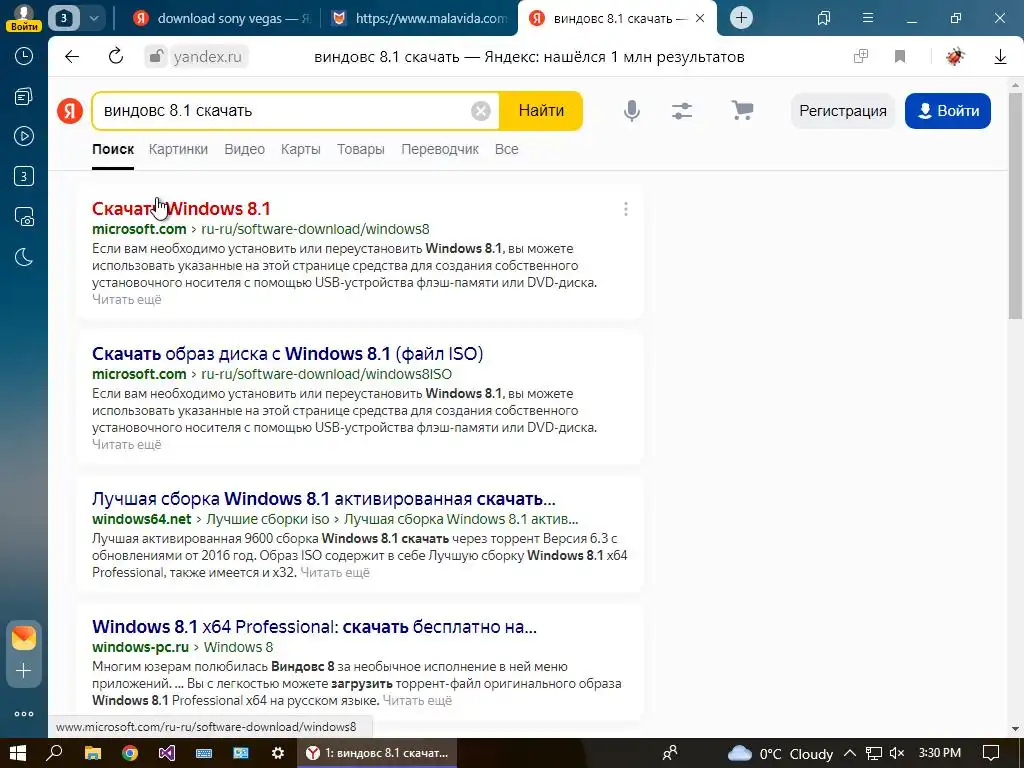
Task: Click the profile avatar labeled Войти
Action: tap(24, 18)
